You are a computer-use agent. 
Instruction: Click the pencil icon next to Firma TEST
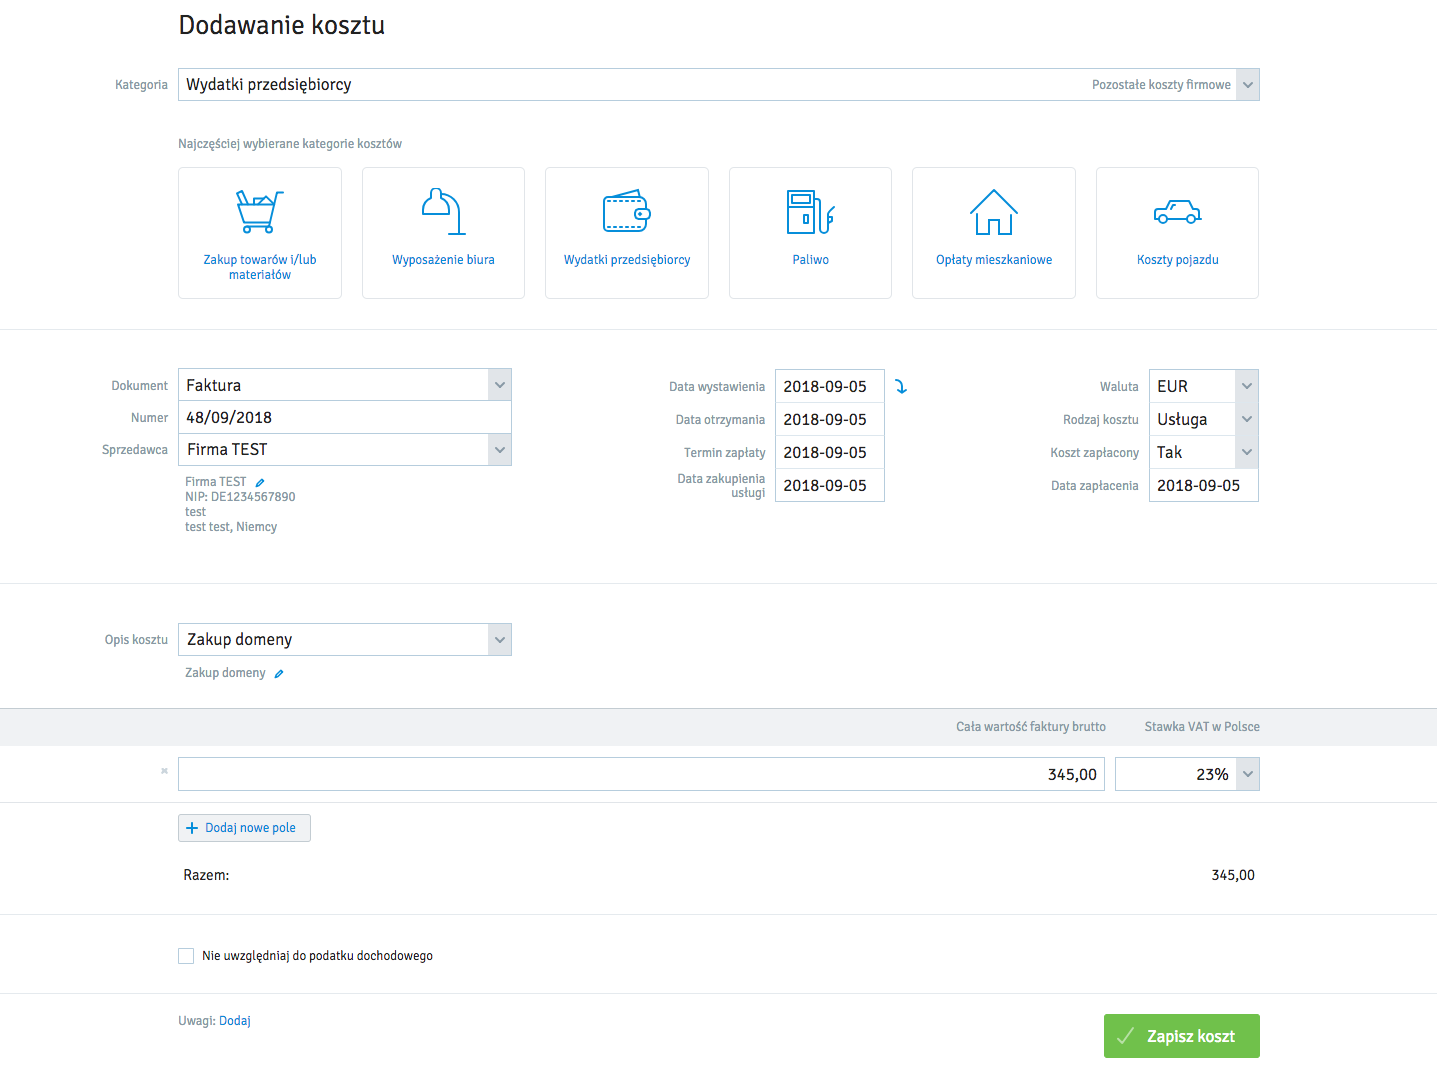click(x=260, y=482)
